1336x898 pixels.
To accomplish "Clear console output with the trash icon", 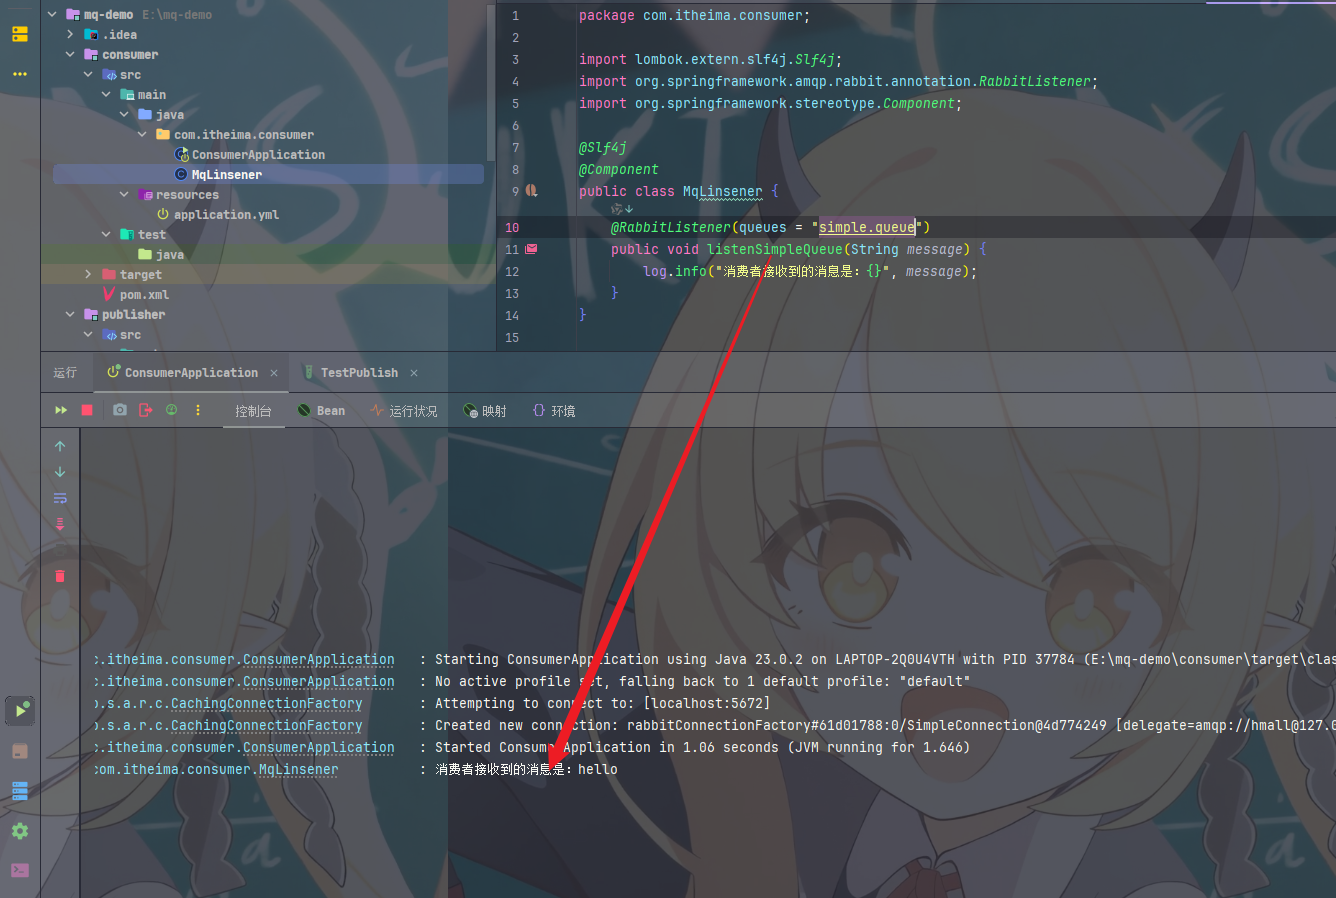I will tap(60, 575).
